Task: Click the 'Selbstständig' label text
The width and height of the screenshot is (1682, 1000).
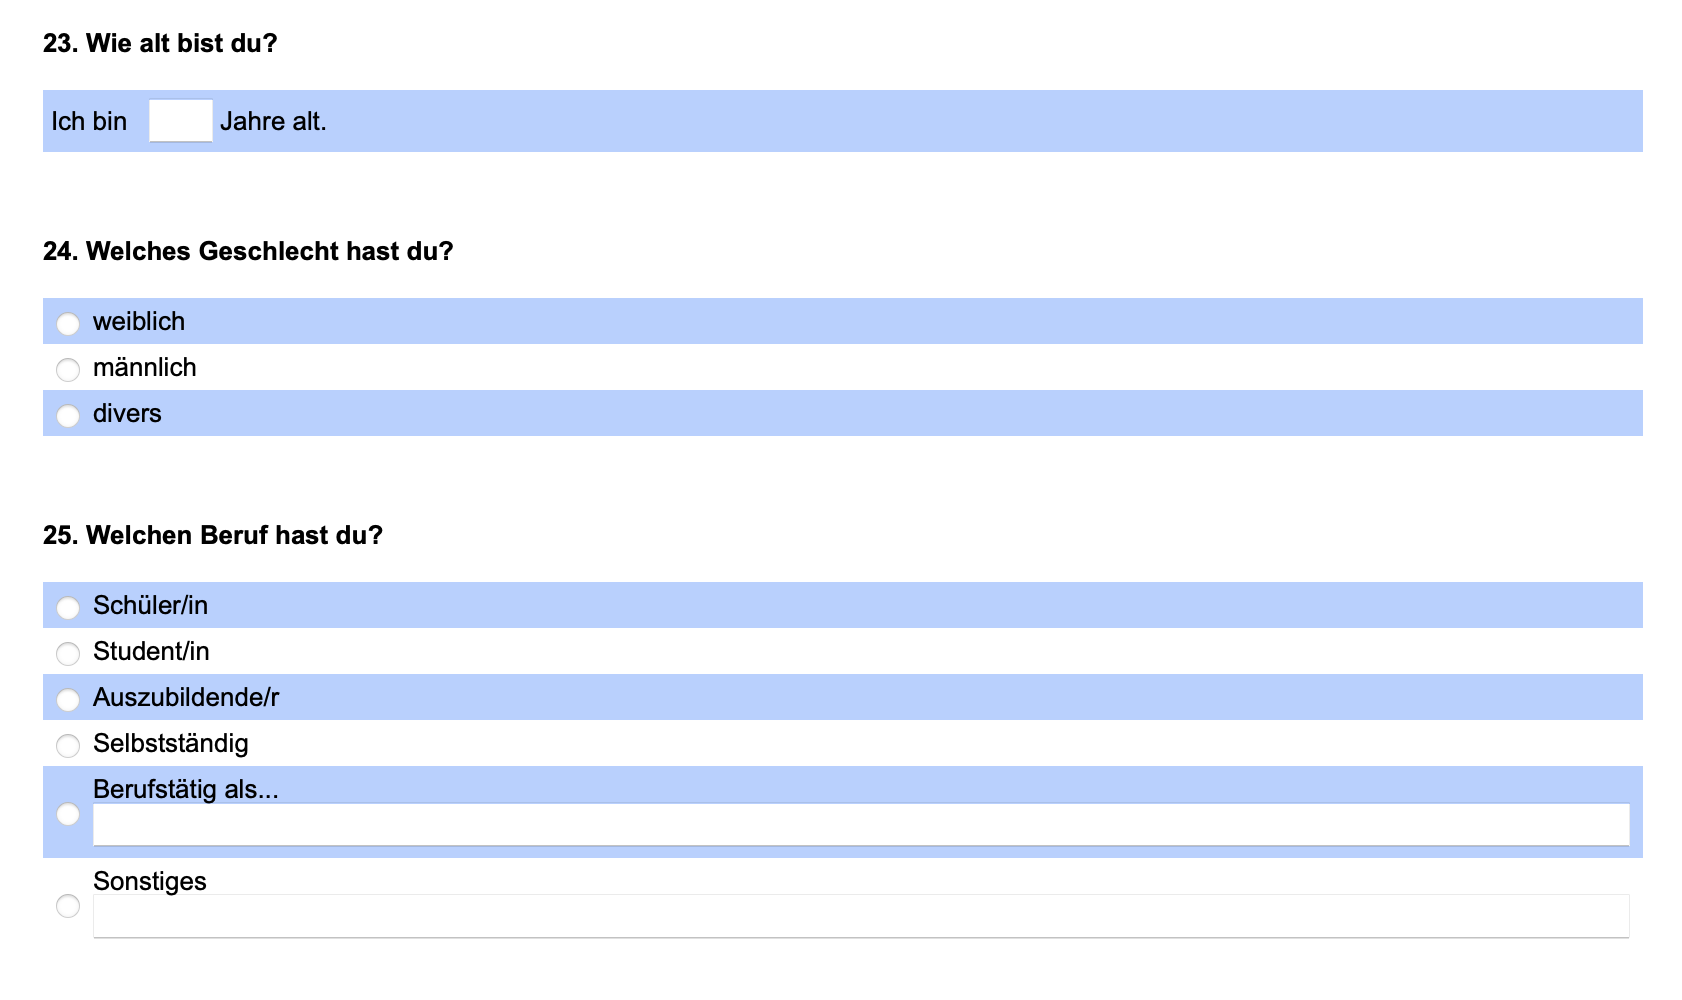Action: click(171, 743)
